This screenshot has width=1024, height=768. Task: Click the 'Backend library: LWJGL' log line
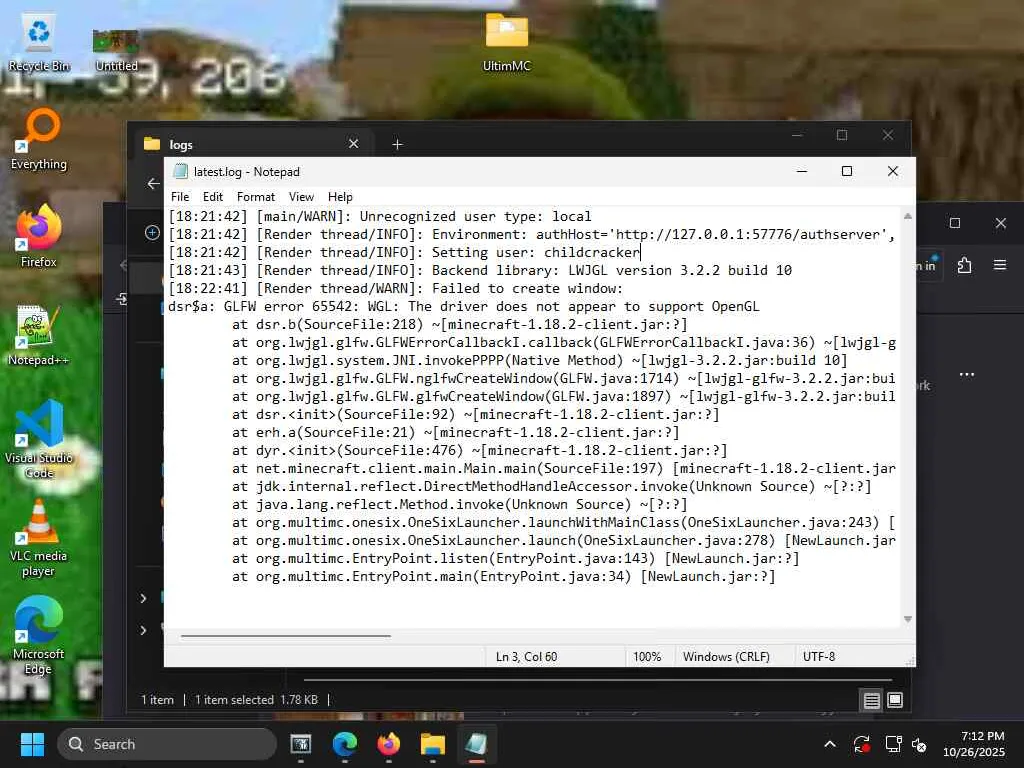480,270
